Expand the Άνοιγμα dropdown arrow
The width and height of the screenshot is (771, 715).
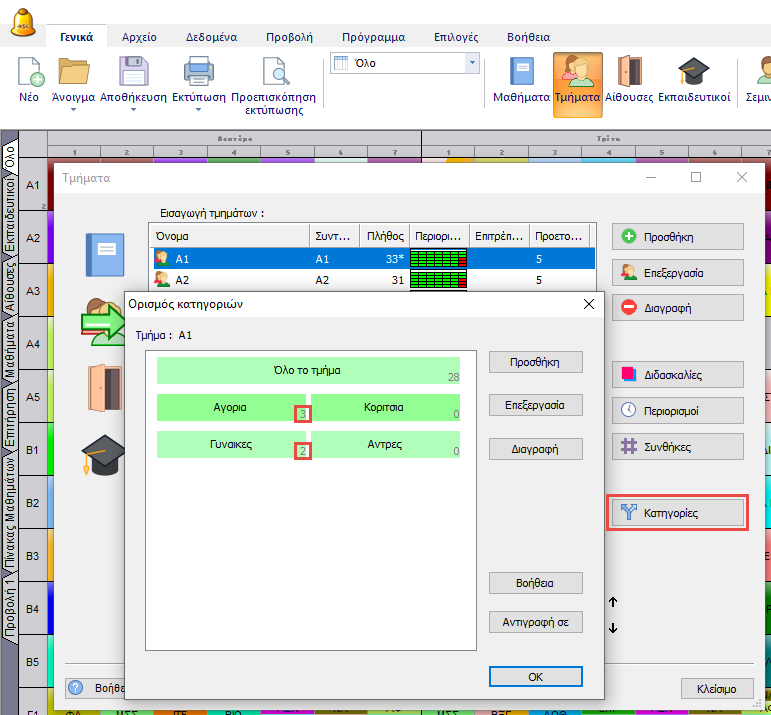tap(73, 110)
